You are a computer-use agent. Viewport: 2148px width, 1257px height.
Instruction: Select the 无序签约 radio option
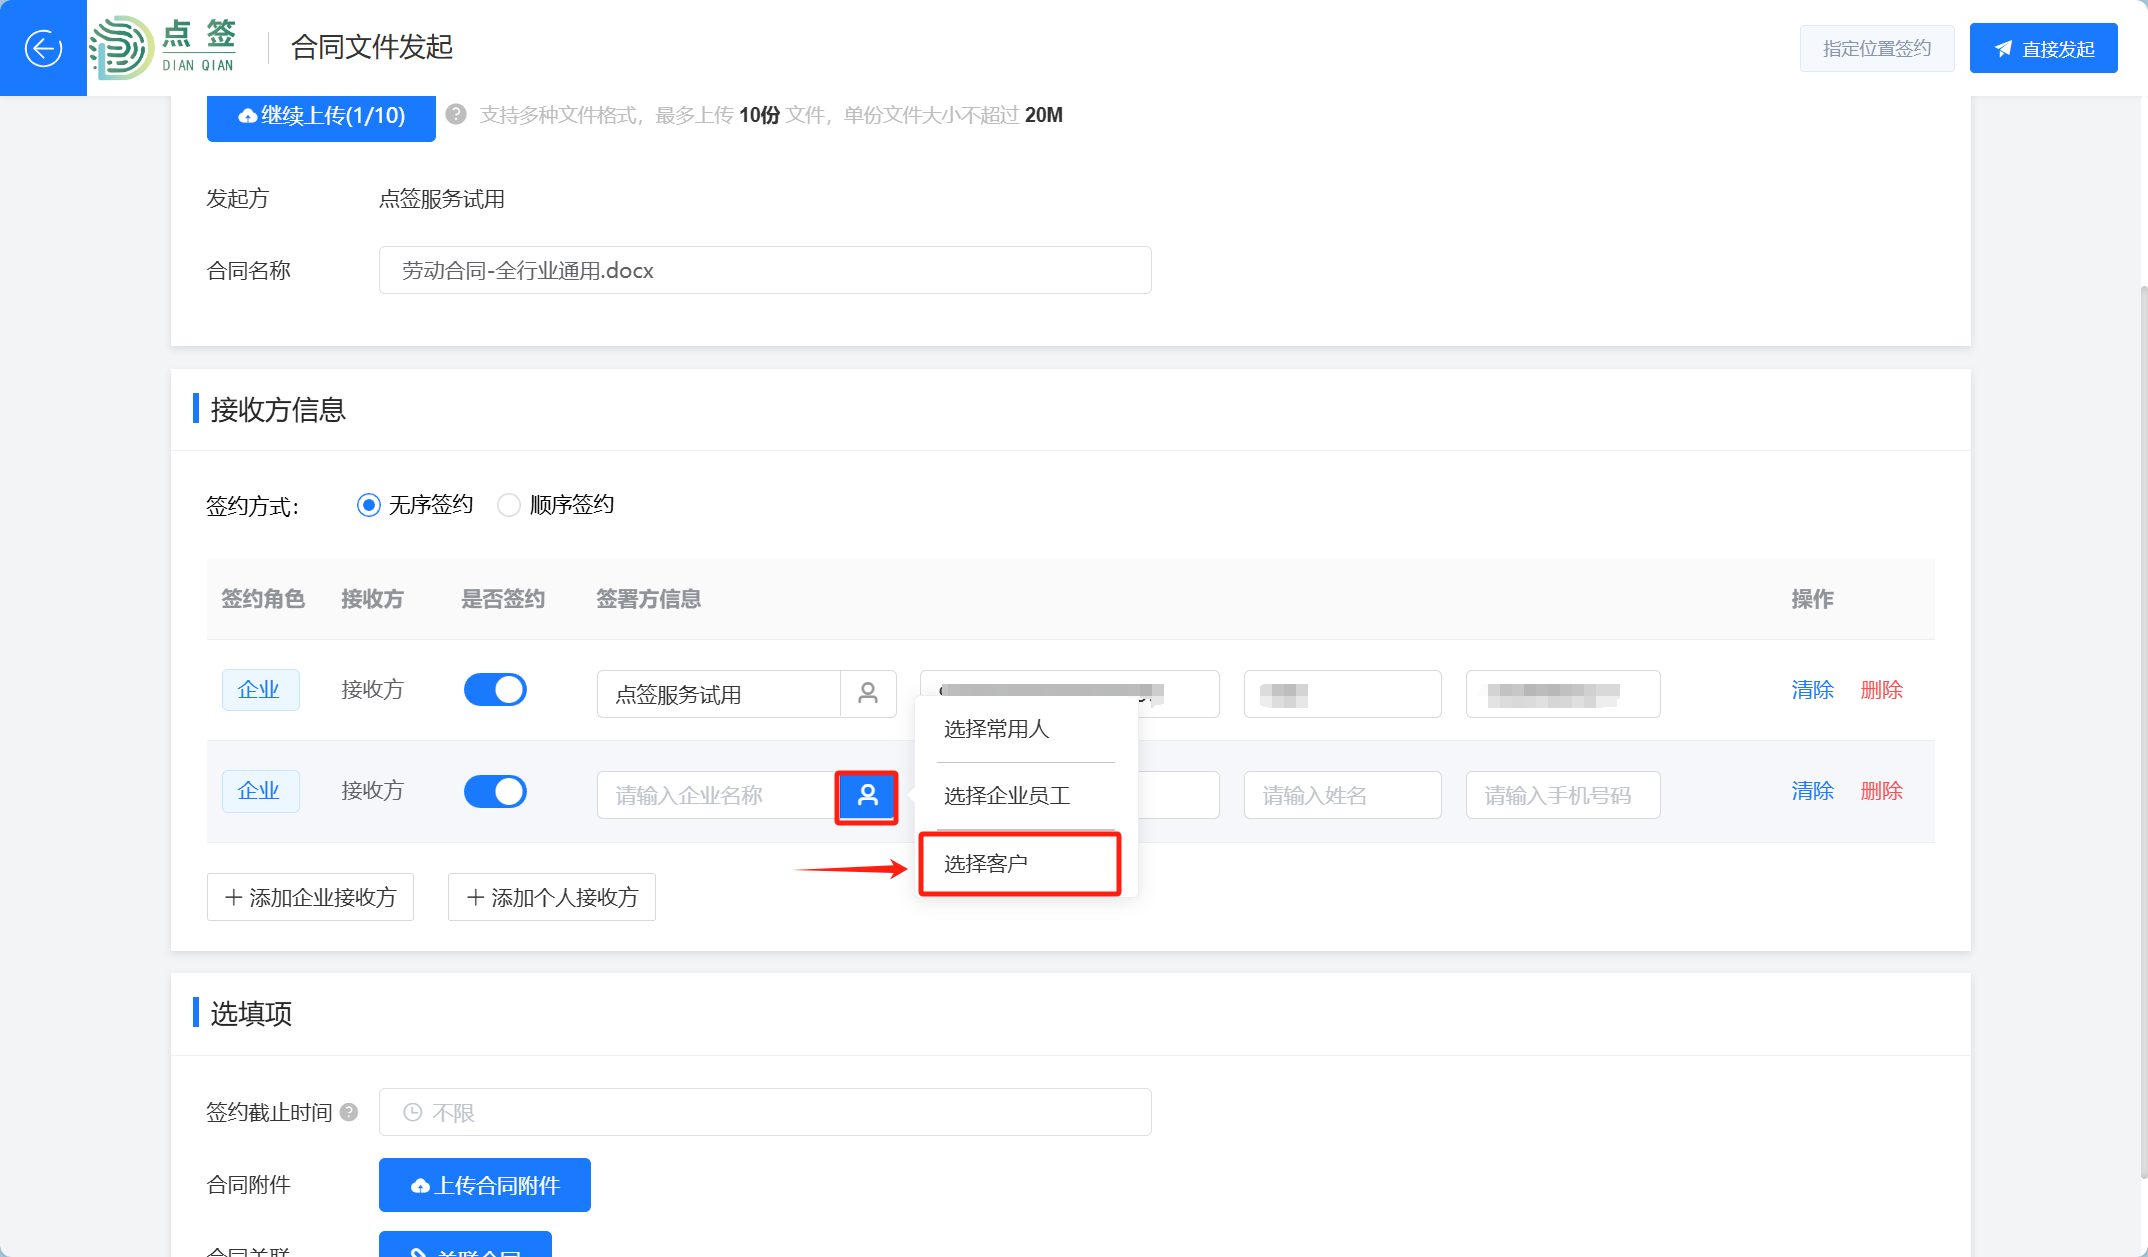click(369, 505)
